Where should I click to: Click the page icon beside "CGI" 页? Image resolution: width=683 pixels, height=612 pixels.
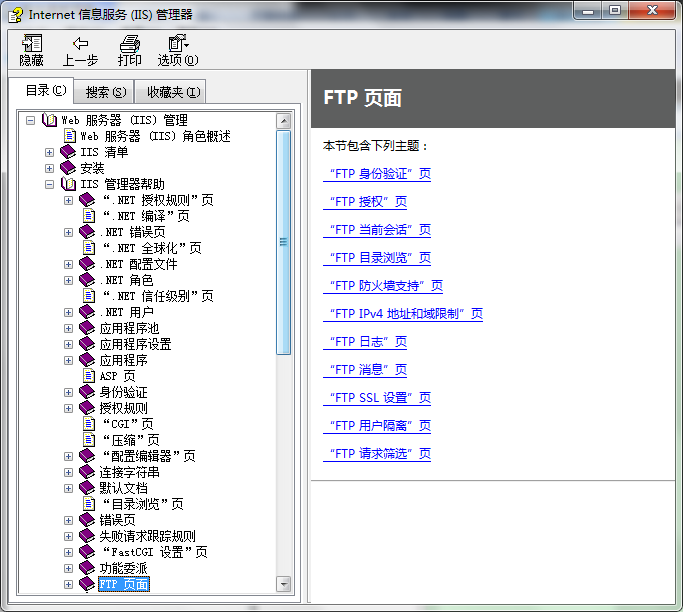click(x=89, y=424)
